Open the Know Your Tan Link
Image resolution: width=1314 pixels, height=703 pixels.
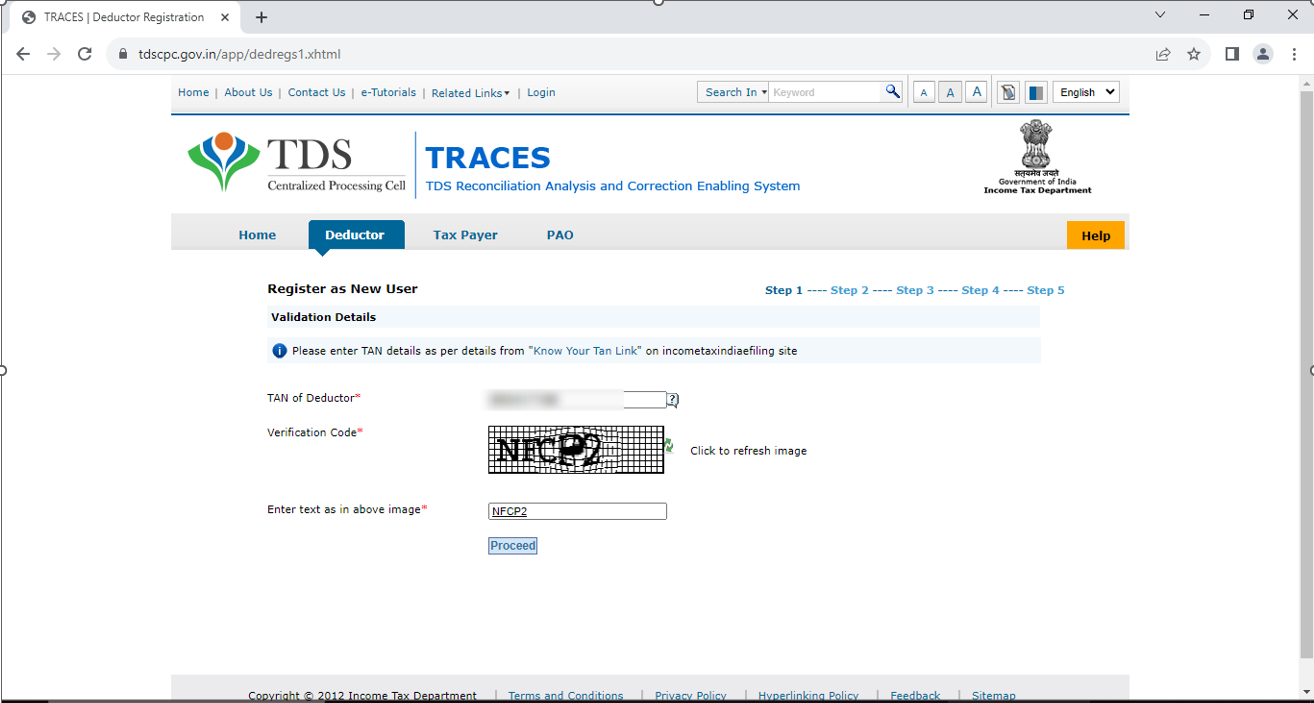pos(584,351)
